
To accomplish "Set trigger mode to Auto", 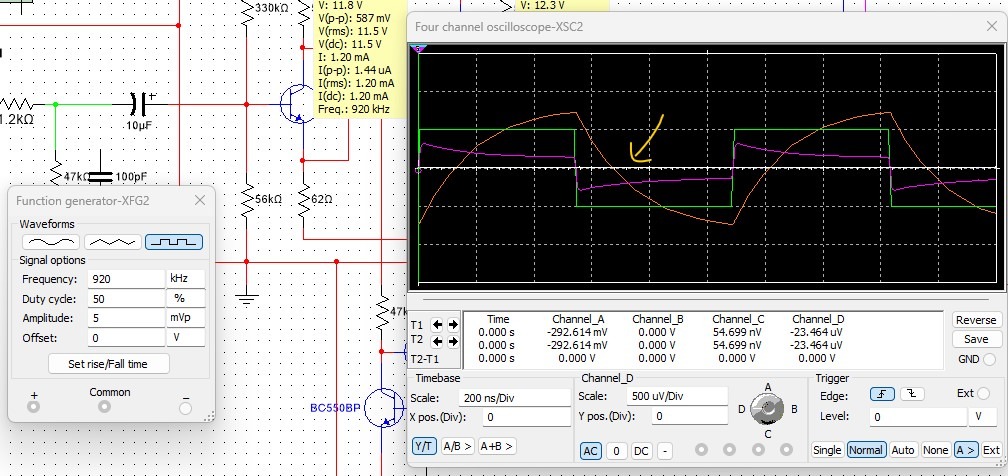I will 903,450.
